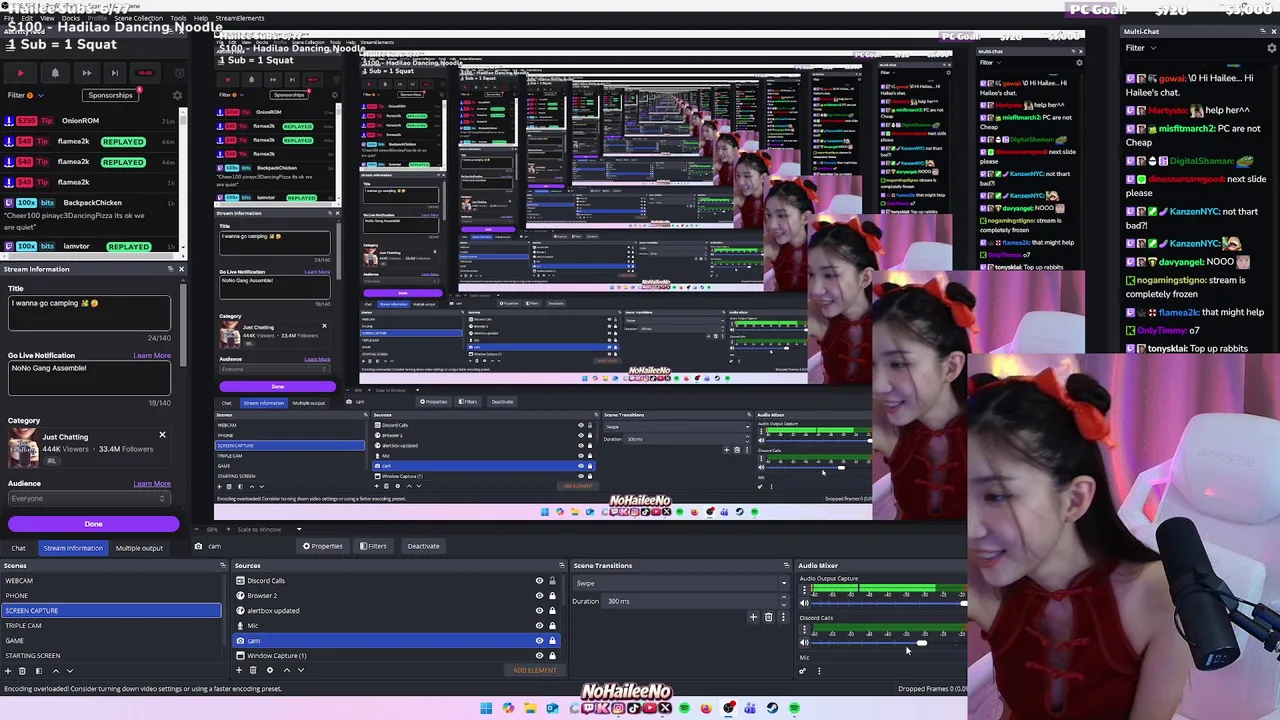The height and width of the screenshot is (720, 1280).
Task: Expand the Swipe transition dropdown
Action: (679, 583)
